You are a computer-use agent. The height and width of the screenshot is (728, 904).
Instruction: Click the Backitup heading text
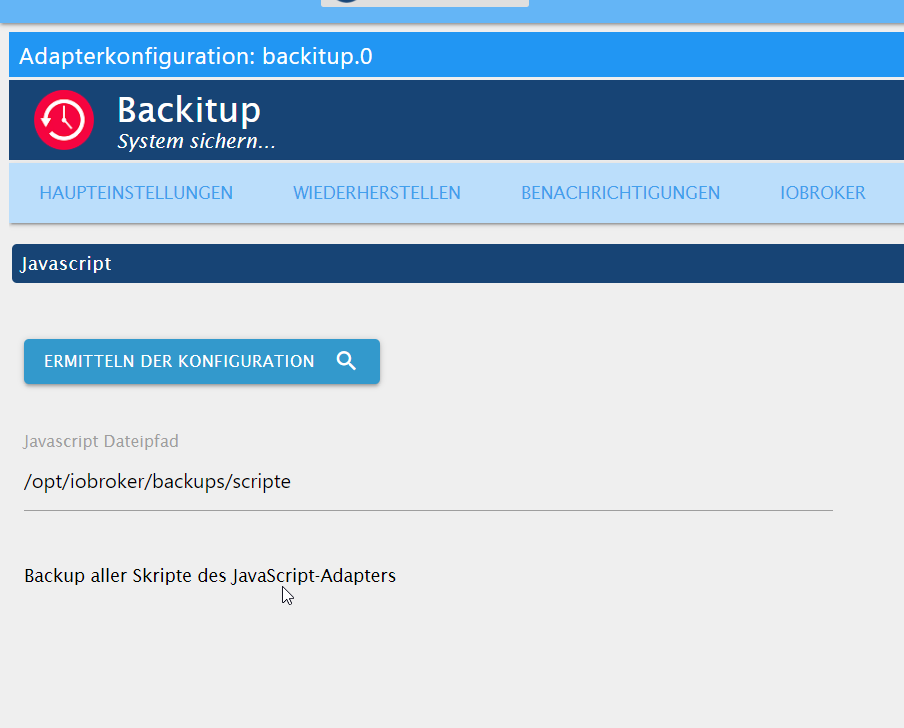[x=189, y=110]
